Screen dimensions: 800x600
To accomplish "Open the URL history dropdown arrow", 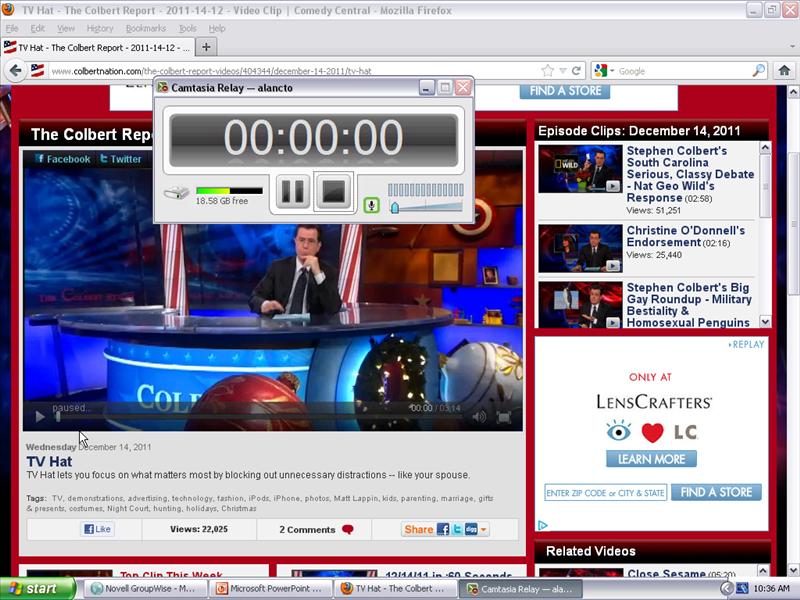I will [562, 70].
